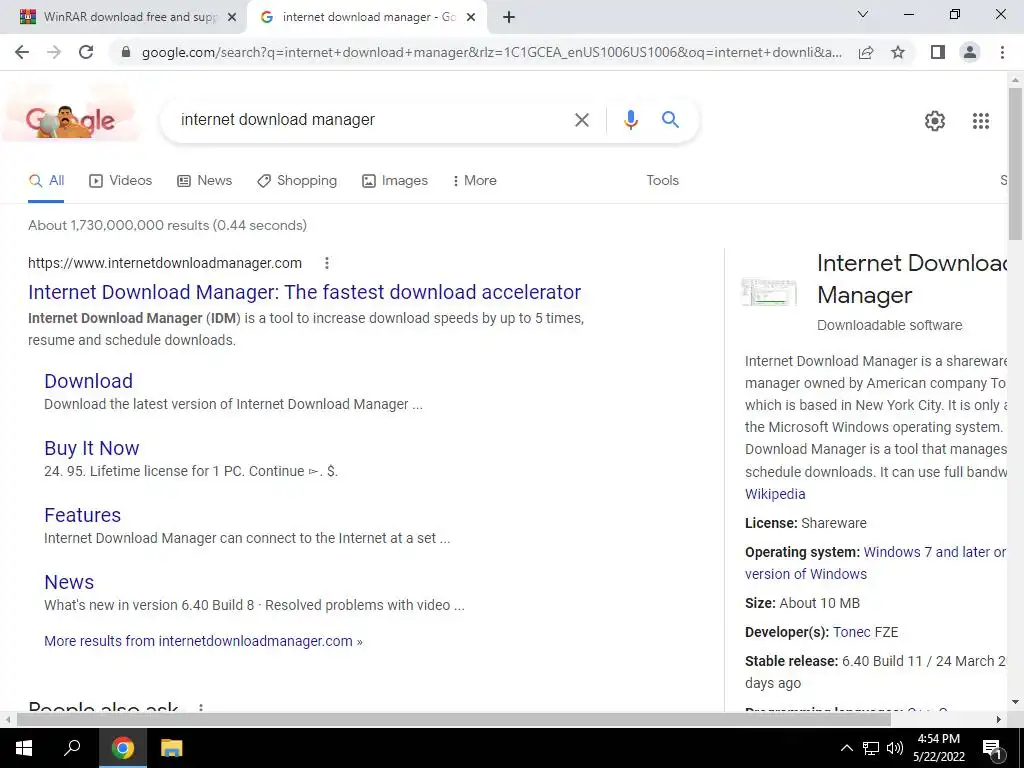Start voice search with microphone
The image size is (1024, 768).
(x=630, y=120)
